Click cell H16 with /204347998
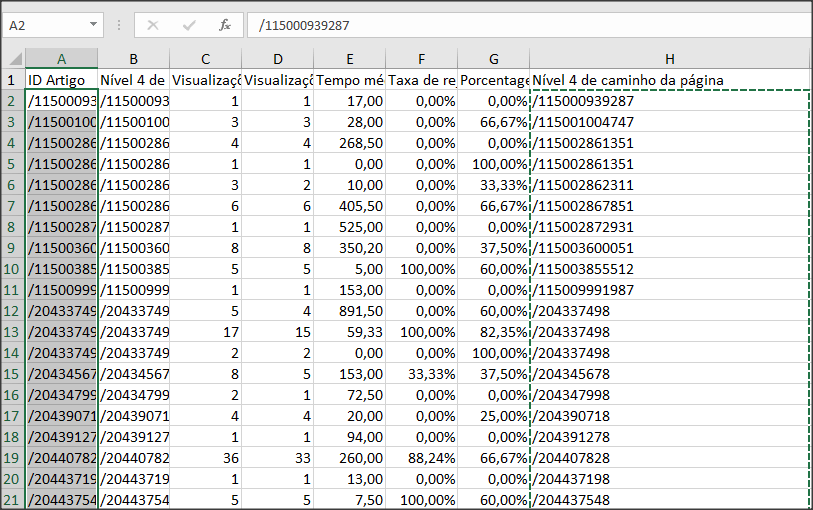Screen dimensions: 813x510 point(670,394)
